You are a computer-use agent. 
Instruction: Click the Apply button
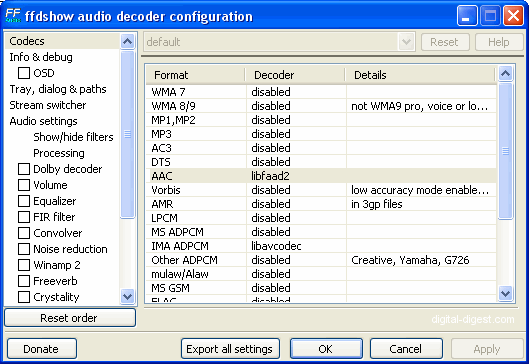487,349
